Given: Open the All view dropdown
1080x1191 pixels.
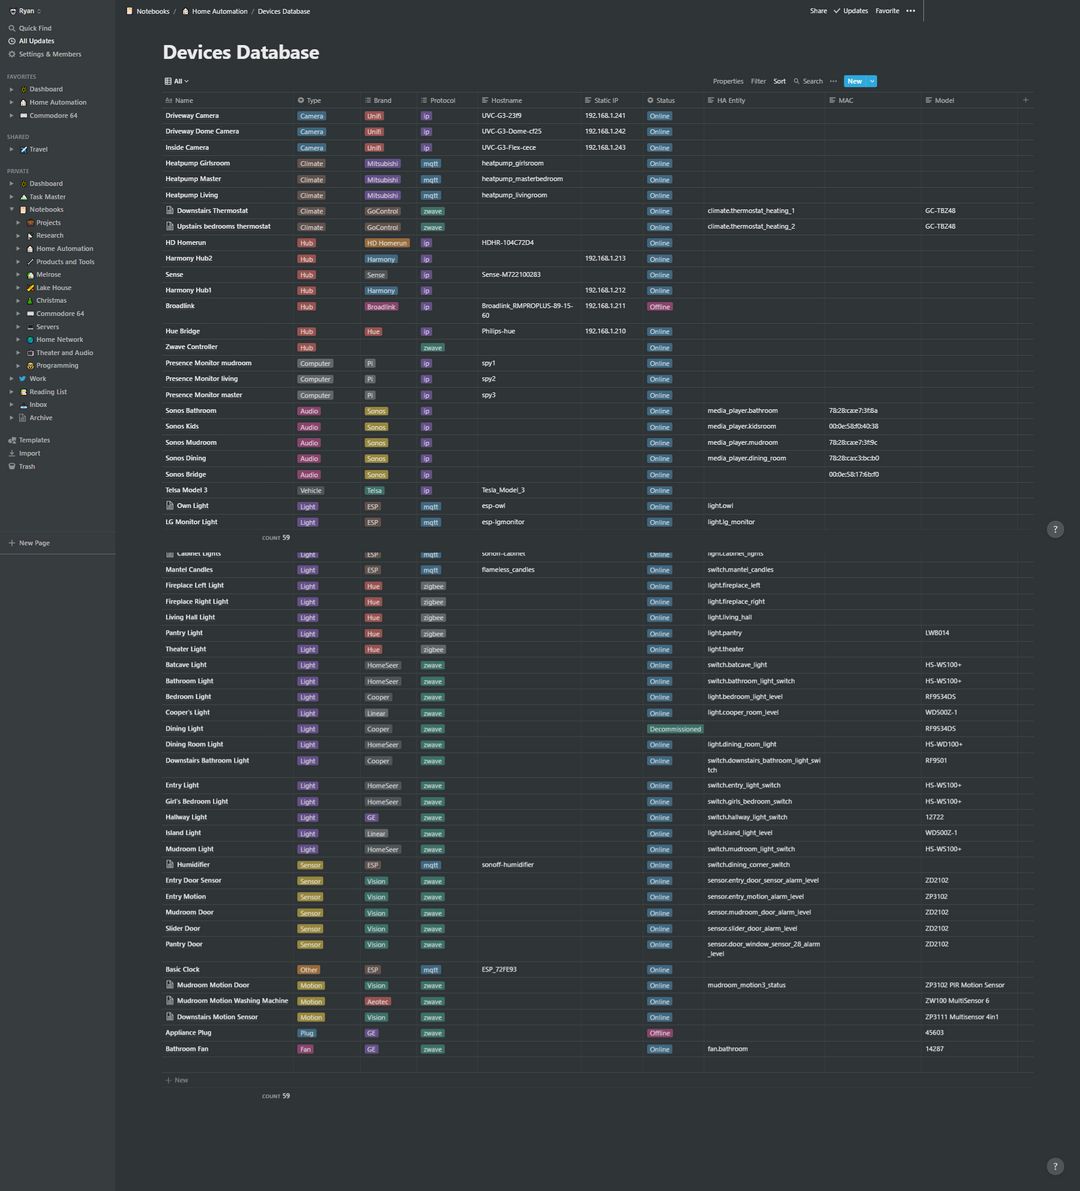Looking at the screenshot, I should click(176, 81).
